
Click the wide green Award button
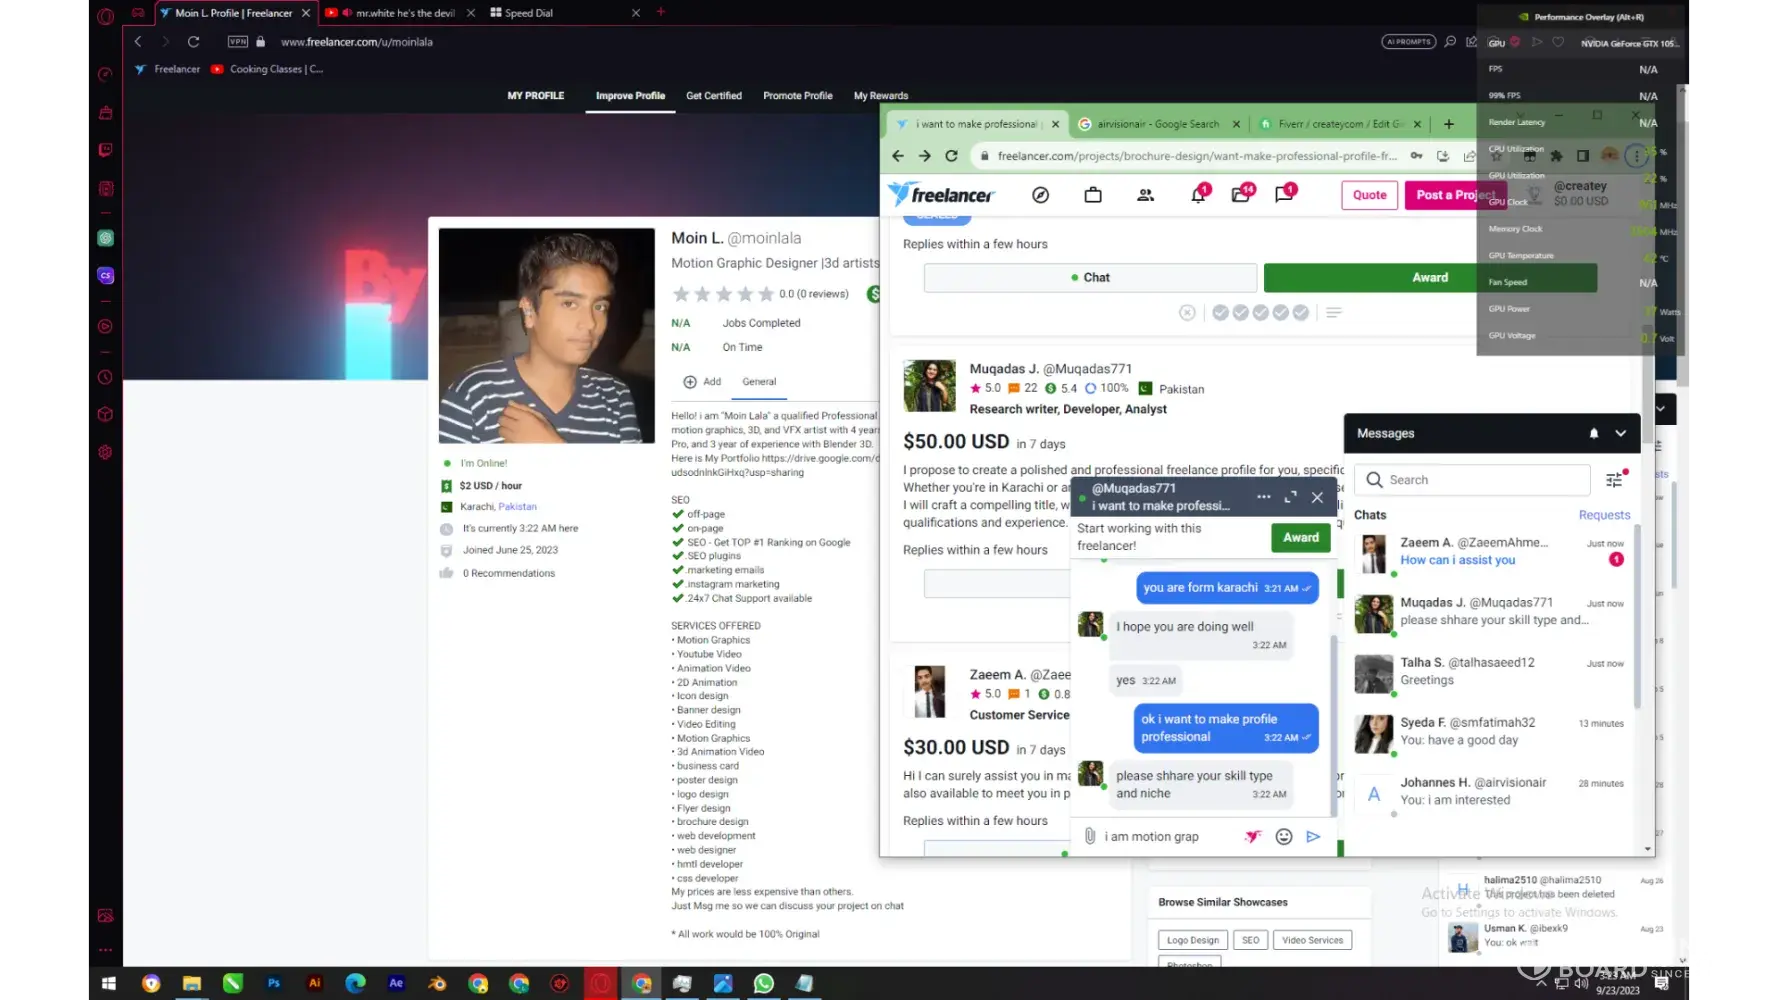pos(1430,278)
